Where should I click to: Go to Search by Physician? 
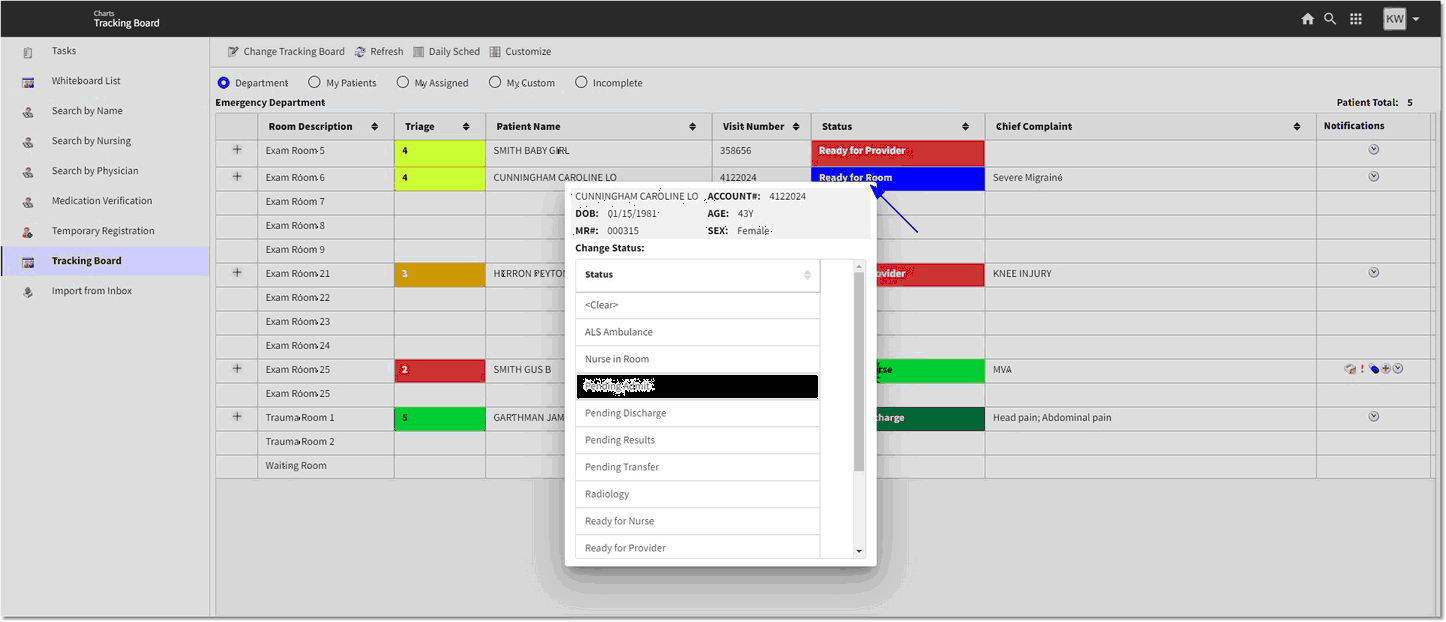[95, 171]
